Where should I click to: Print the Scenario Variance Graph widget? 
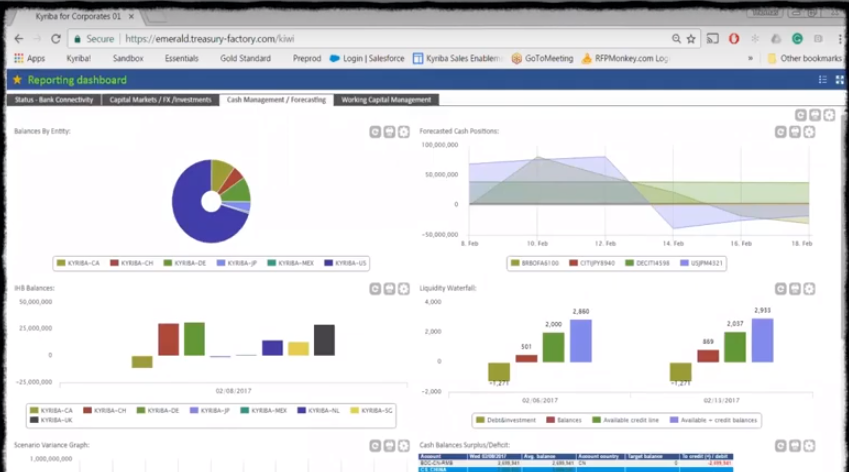[389, 445]
